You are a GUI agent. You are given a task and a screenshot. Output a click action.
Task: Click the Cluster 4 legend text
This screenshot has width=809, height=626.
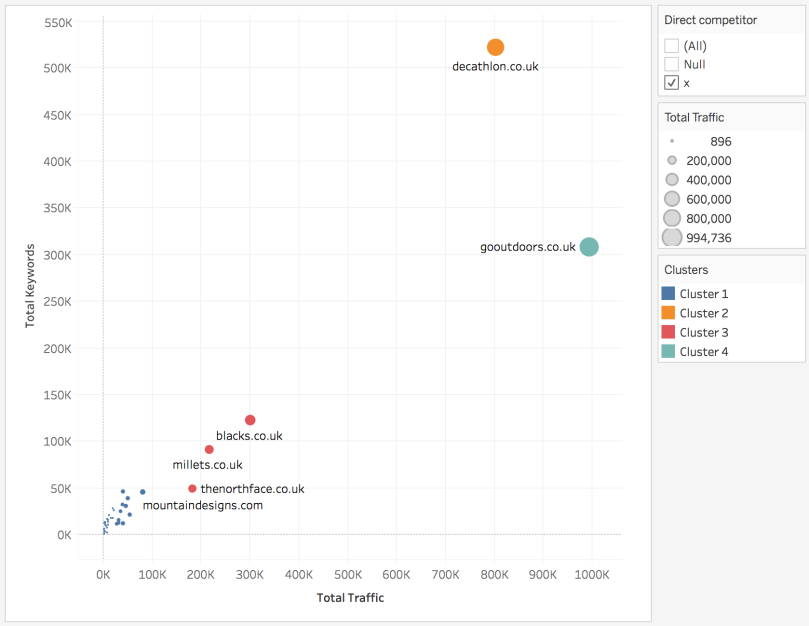click(x=704, y=351)
